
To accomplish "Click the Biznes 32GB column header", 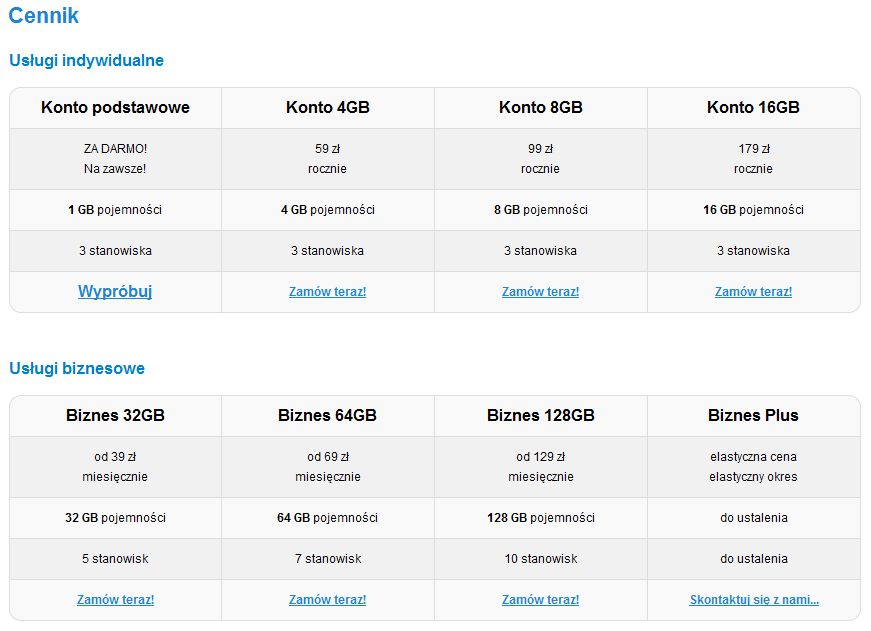I will pos(115,415).
